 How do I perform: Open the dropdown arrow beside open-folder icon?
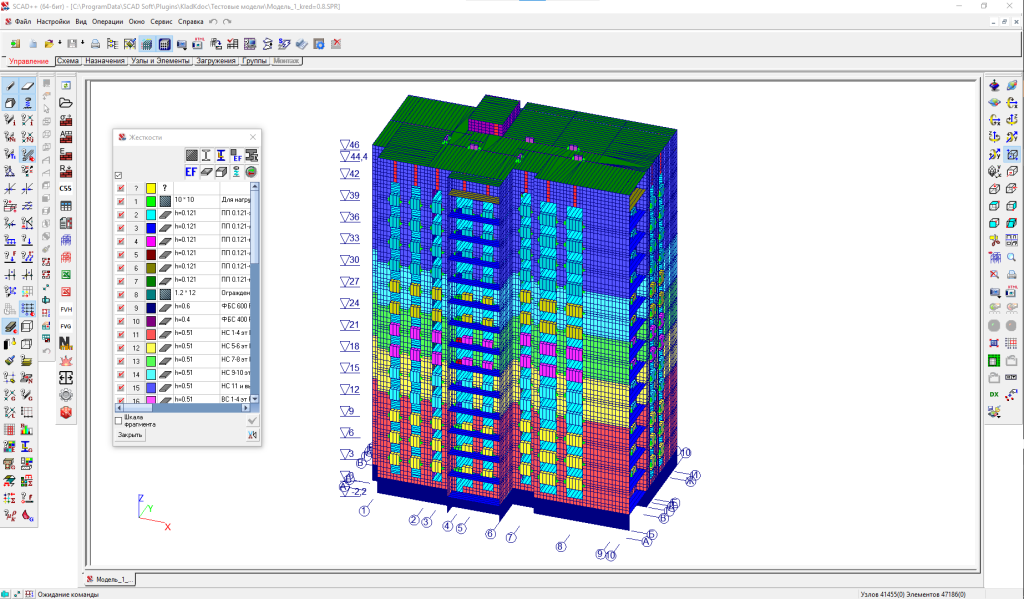tap(59, 44)
